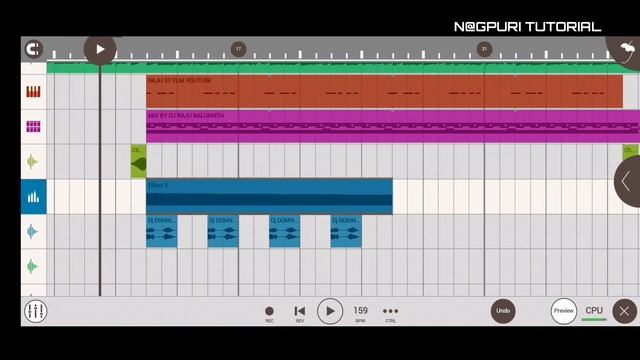This screenshot has width=640, height=360.
Task: Click the CPU meter indicator
Action: [594, 312]
